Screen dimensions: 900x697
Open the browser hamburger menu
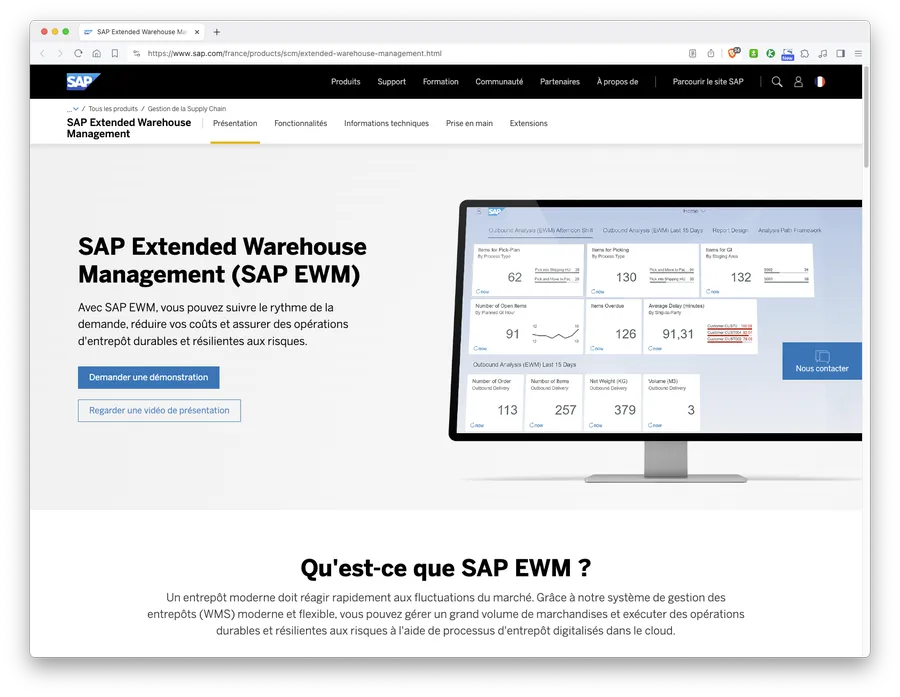tap(858, 53)
